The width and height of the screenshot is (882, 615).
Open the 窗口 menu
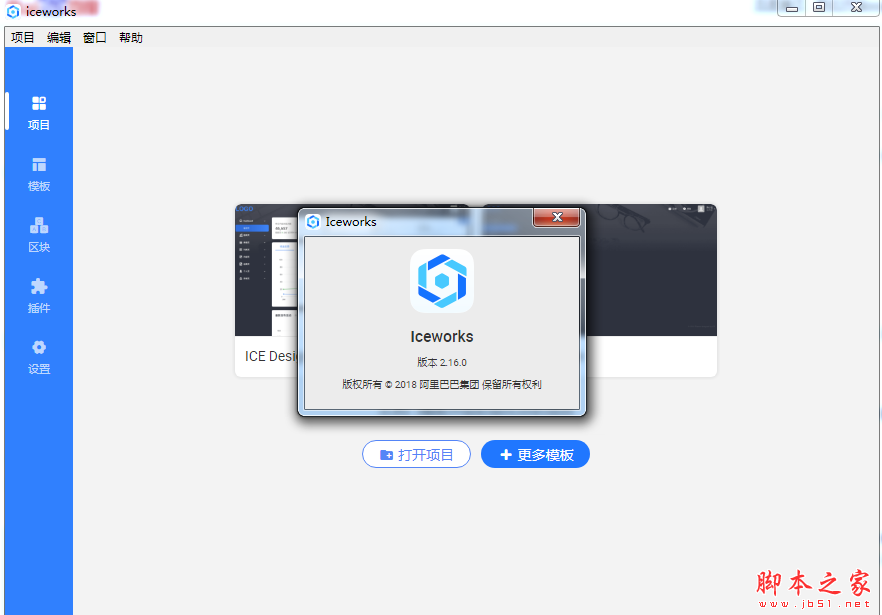(94, 38)
